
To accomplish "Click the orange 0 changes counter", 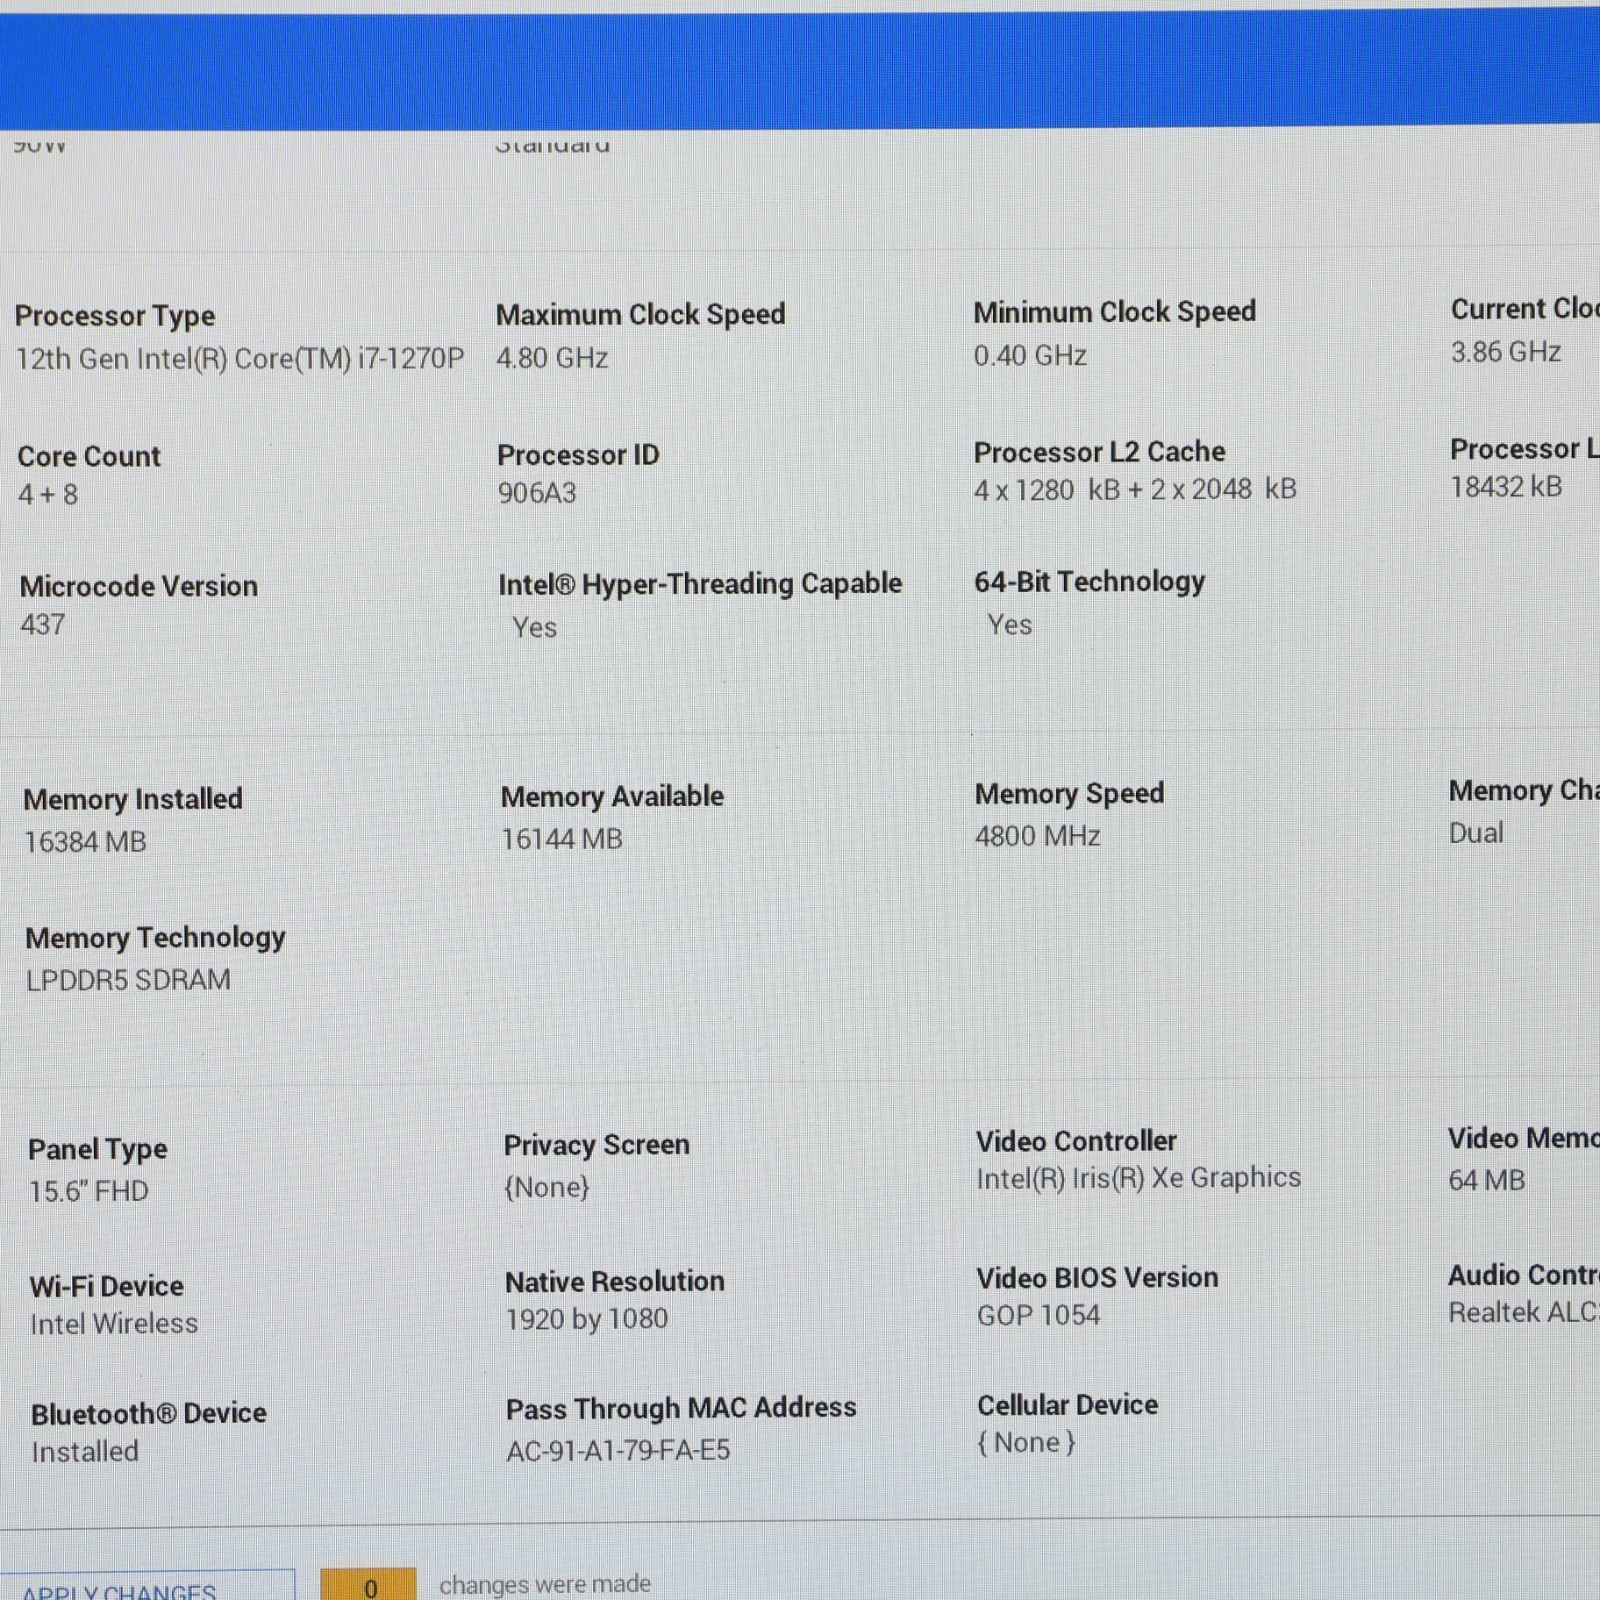I will (x=369, y=1585).
